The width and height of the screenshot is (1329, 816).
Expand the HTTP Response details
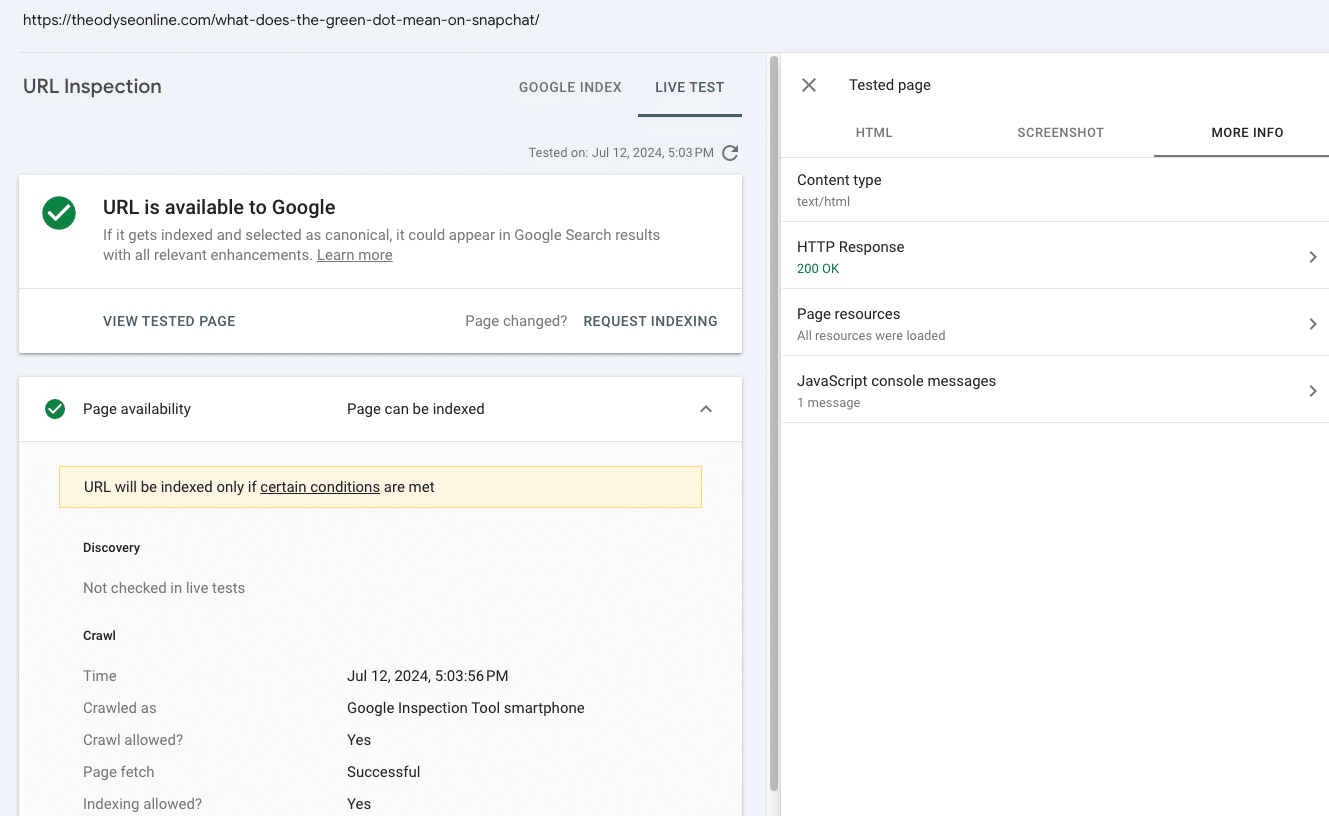click(x=1312, y=257)
